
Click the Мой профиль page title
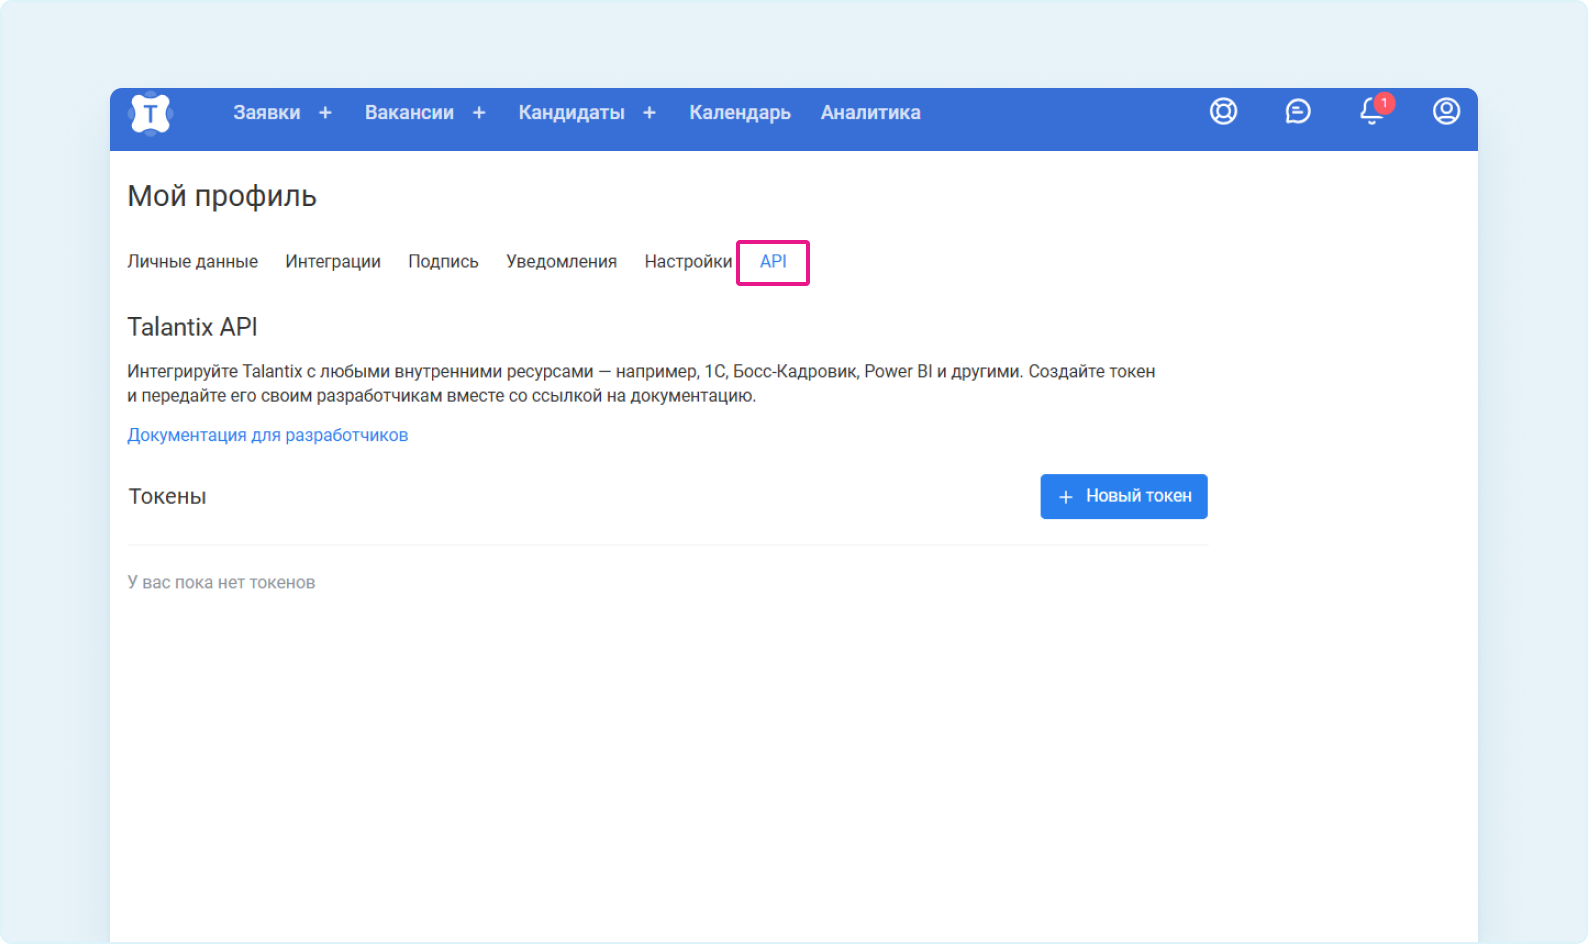pos(222,196)
